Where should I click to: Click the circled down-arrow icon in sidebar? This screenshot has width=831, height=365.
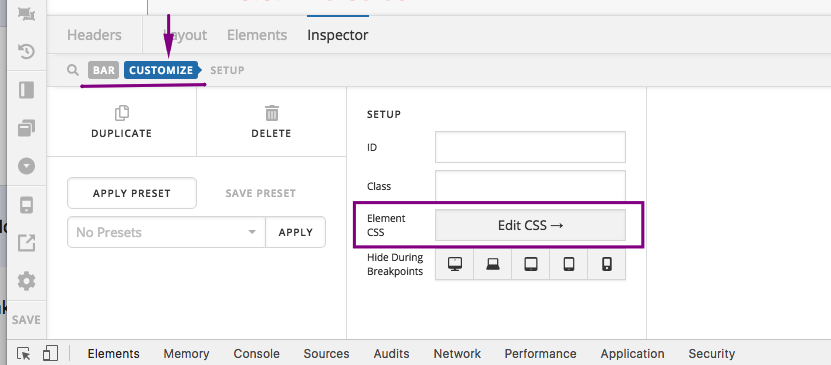coord(26,166)
